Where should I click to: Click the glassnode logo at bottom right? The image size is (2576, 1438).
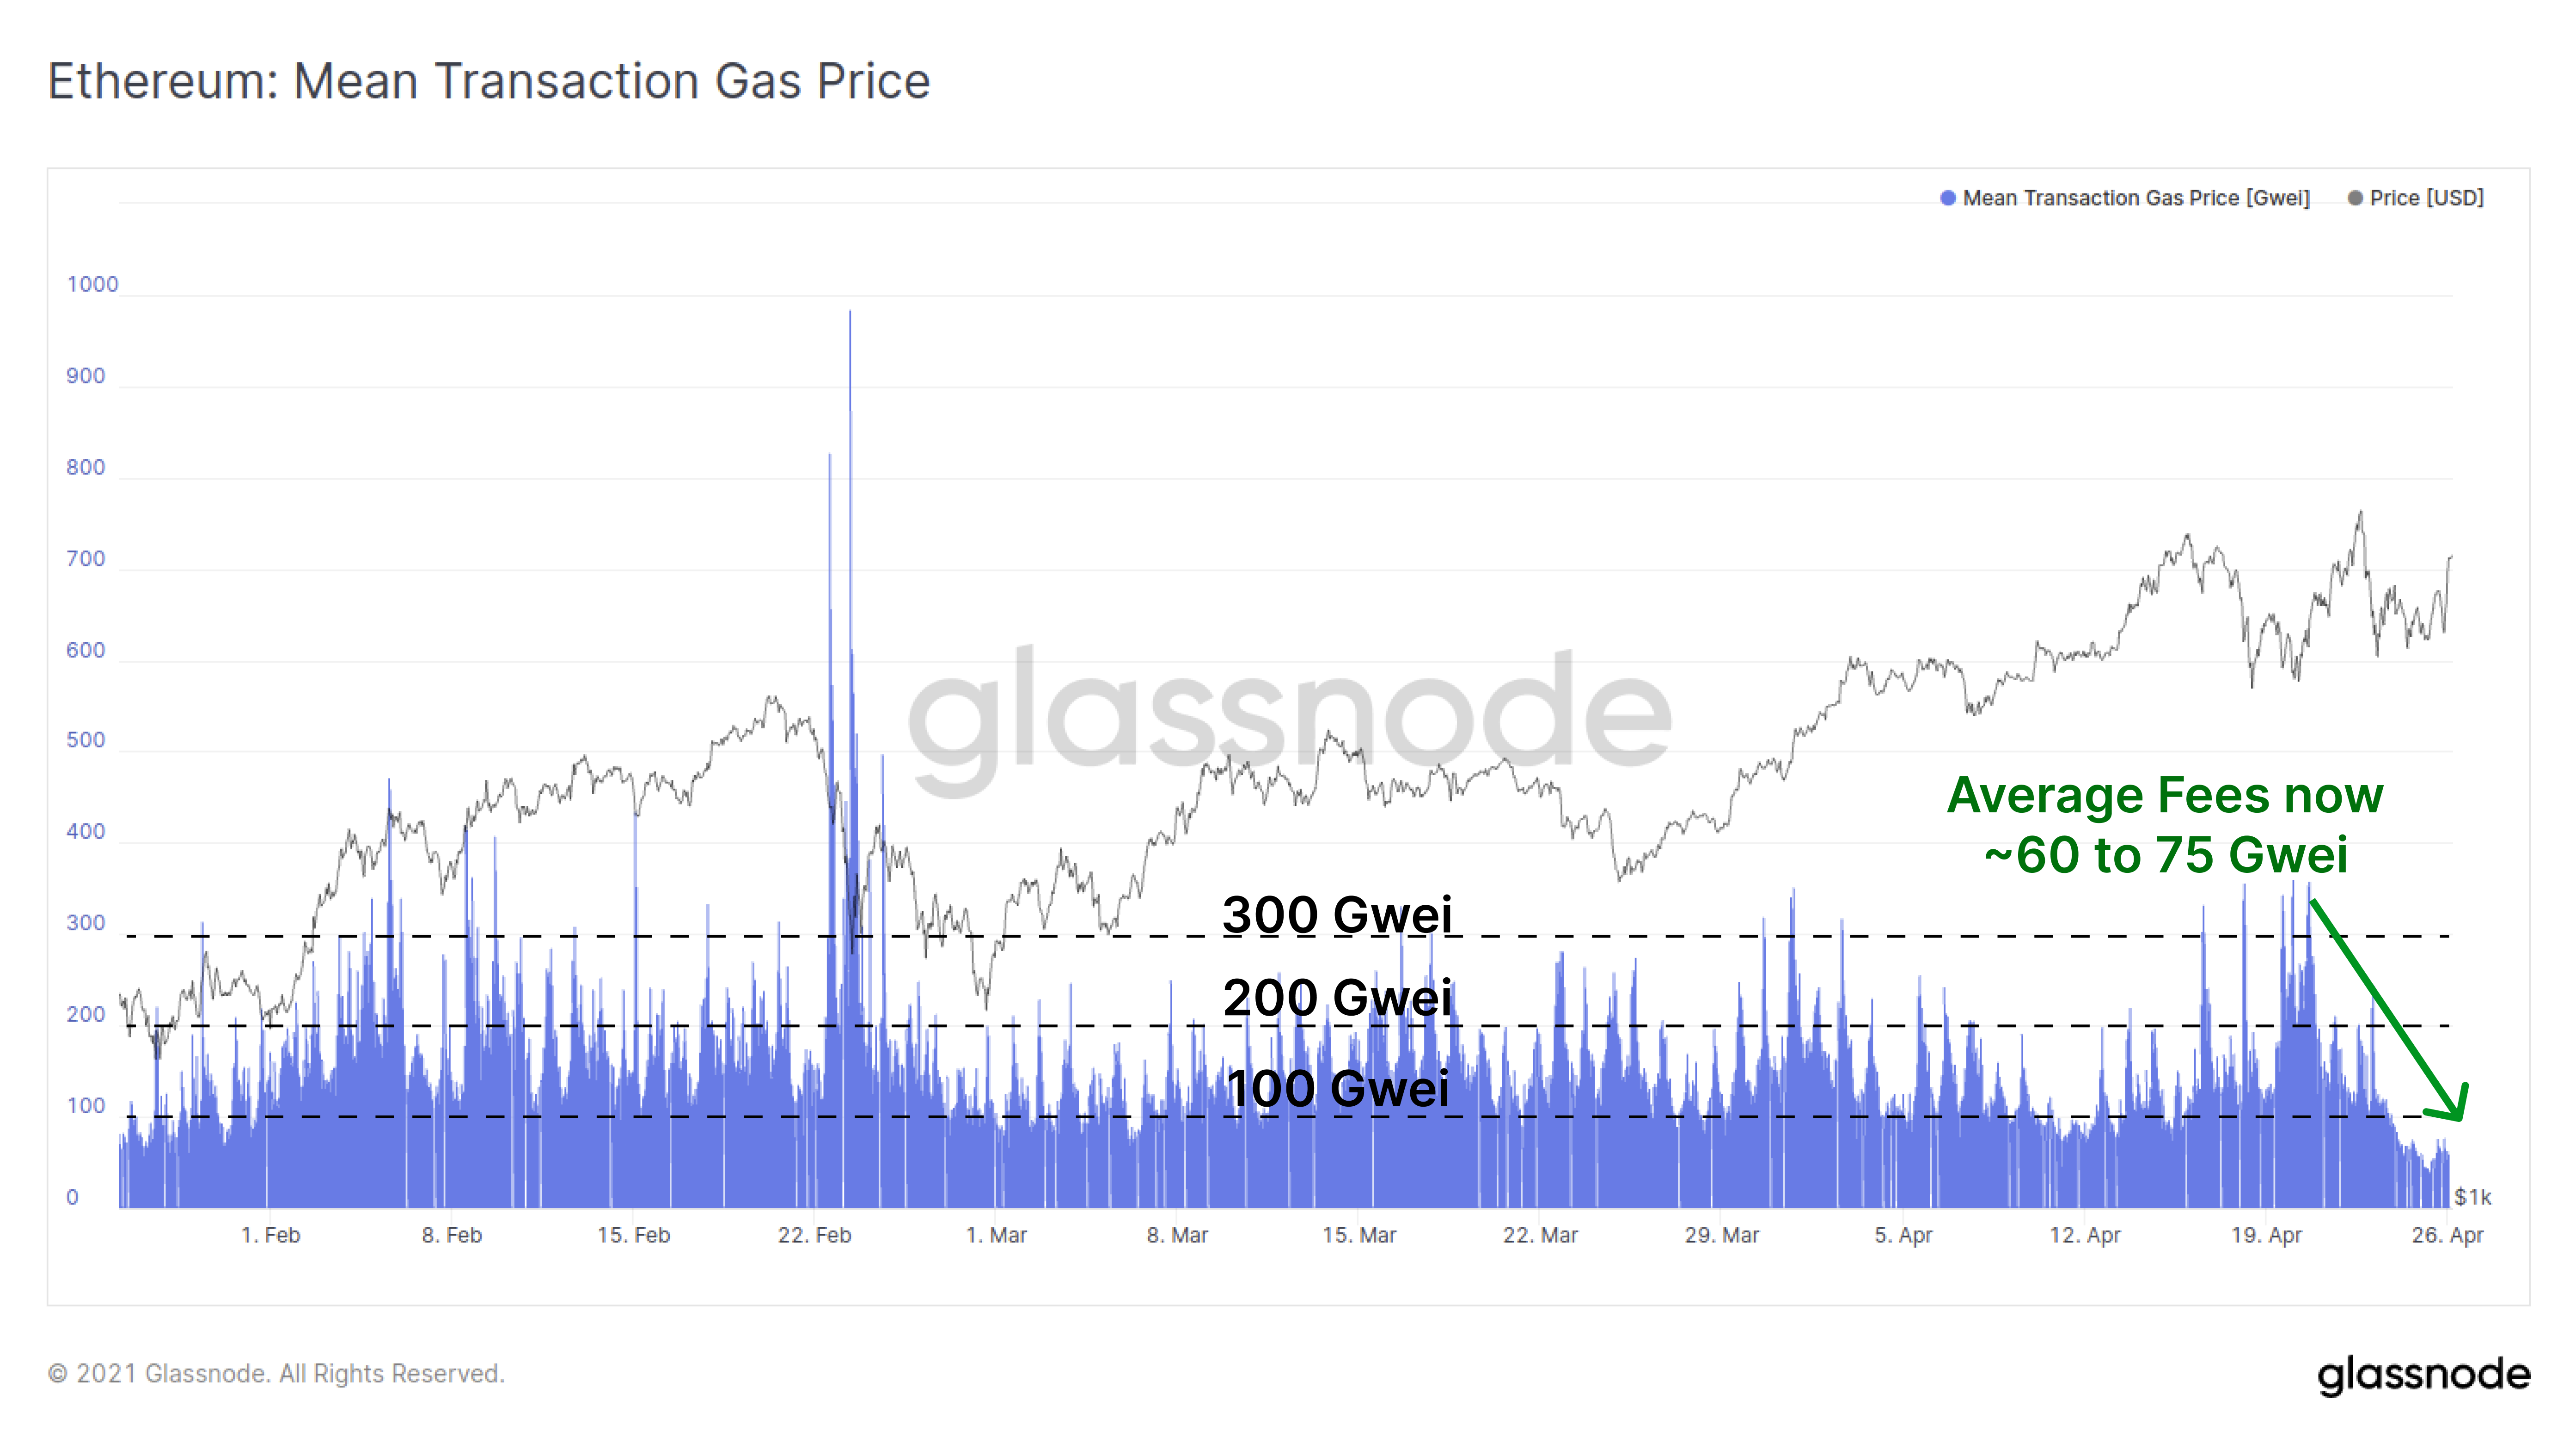pyautogui.click(x=2423, y=1376)
